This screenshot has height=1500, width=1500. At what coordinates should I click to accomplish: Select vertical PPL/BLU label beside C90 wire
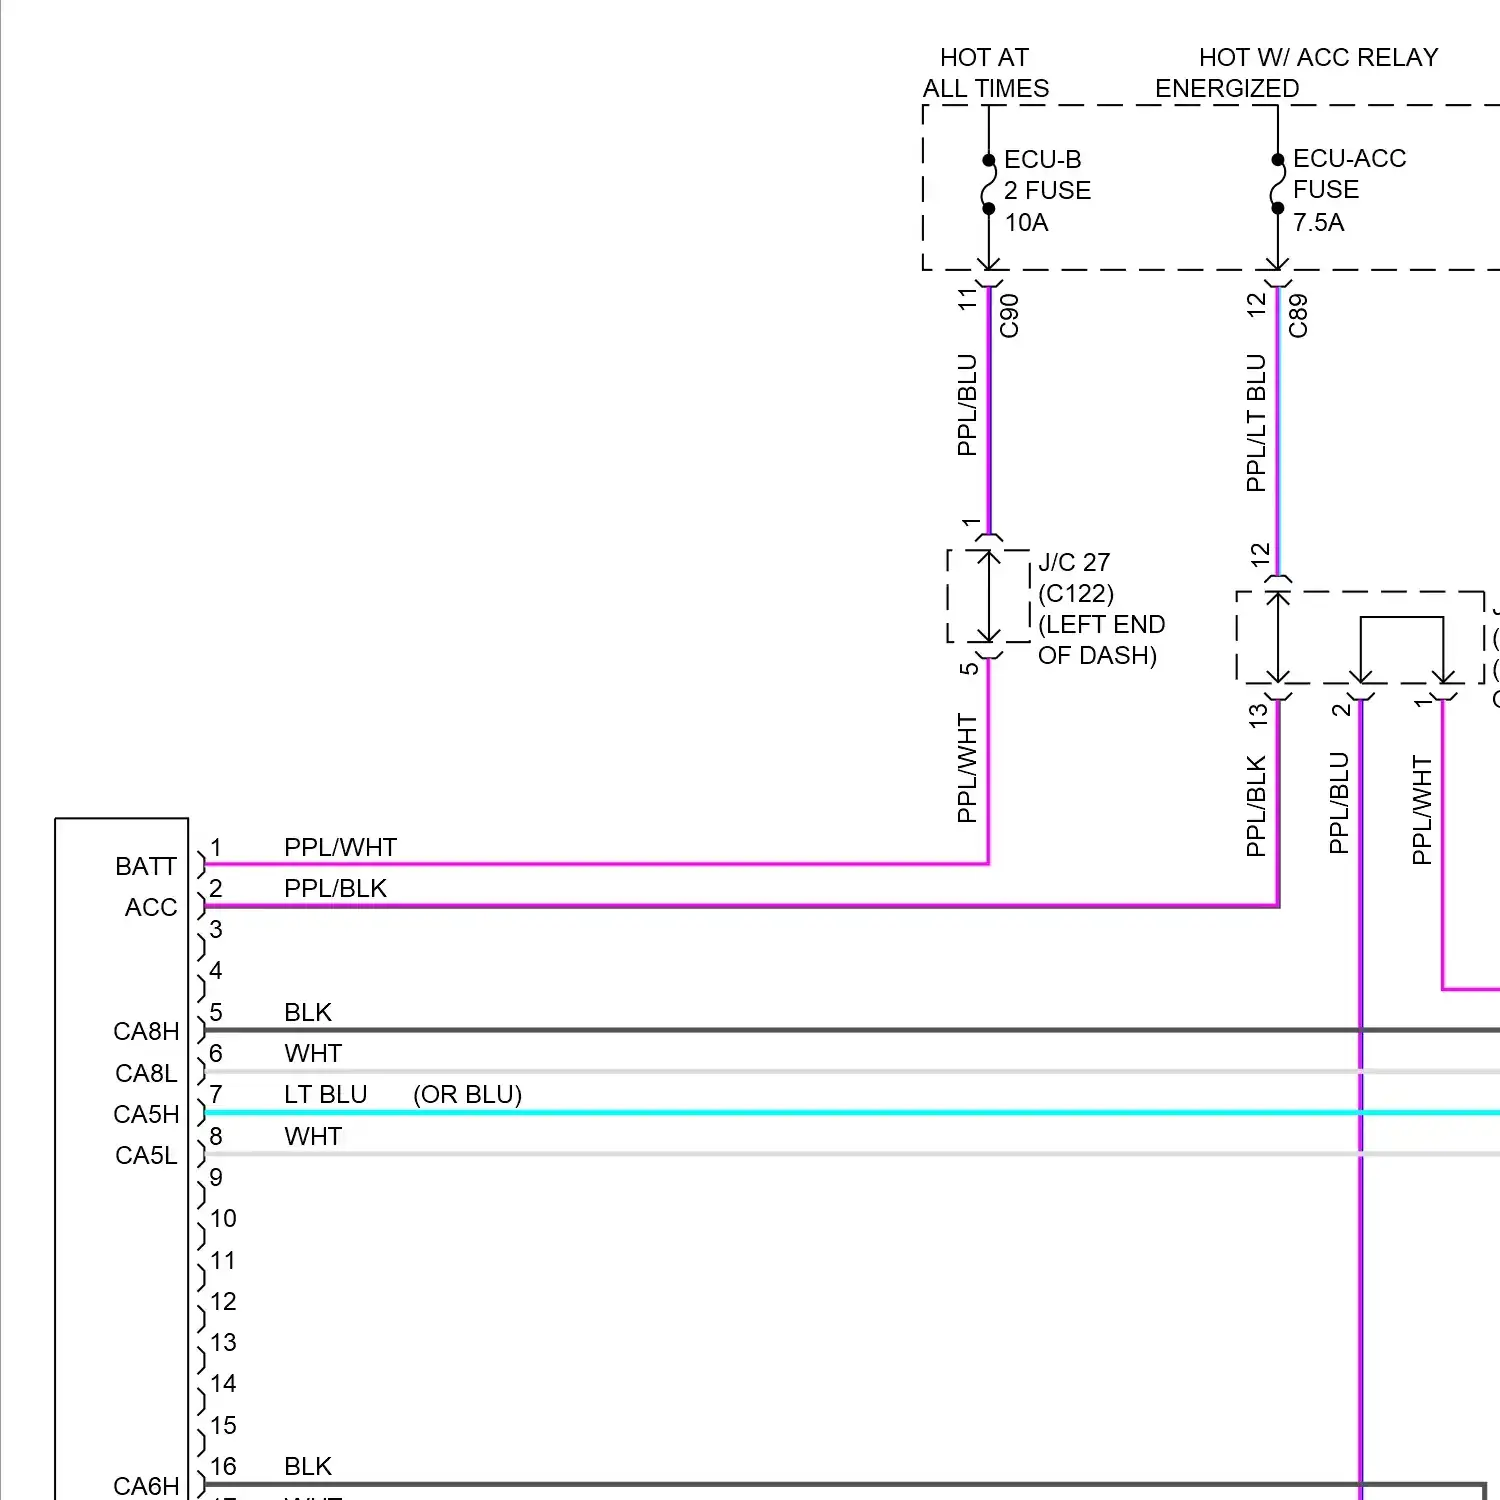click(966, 405)
